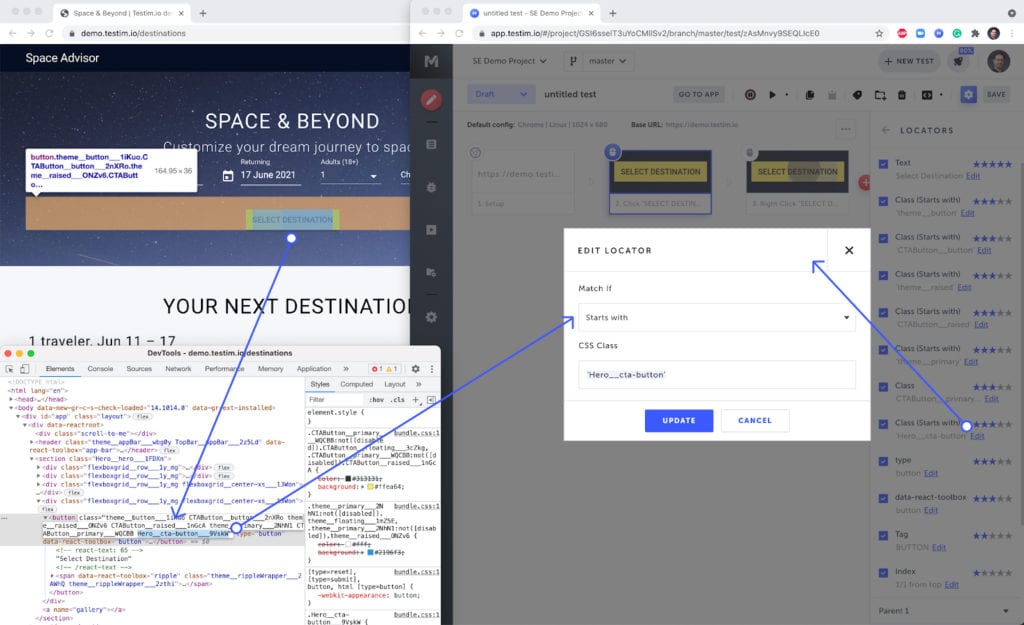
Task: Click the copy steps icon in Testim toolbar
Action: click(x=810, y=95)
